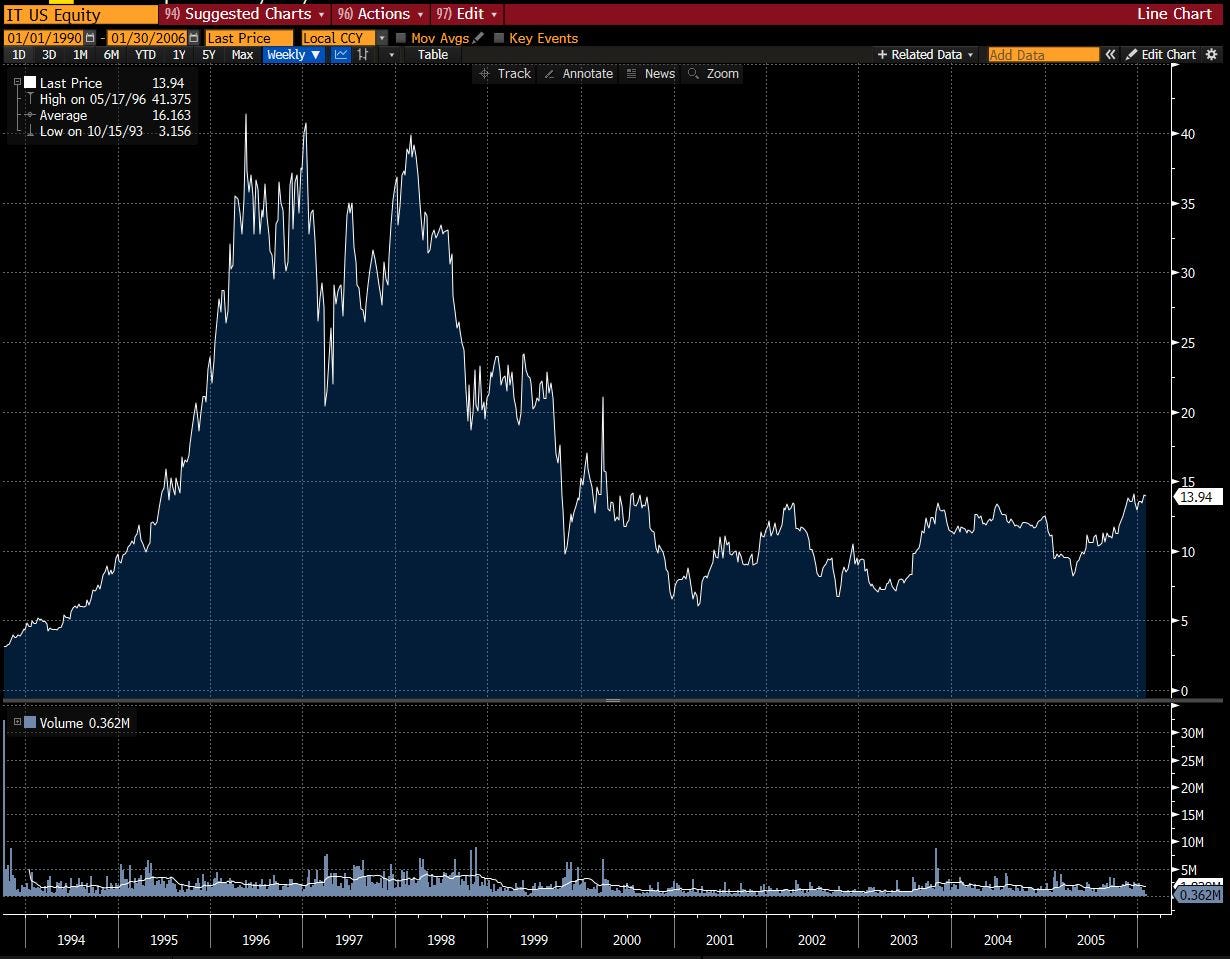Image resolution: width=1230 pixels, height=959 pixels.
Task: Click the IT US Equity security field
Action: coord(80,15)
